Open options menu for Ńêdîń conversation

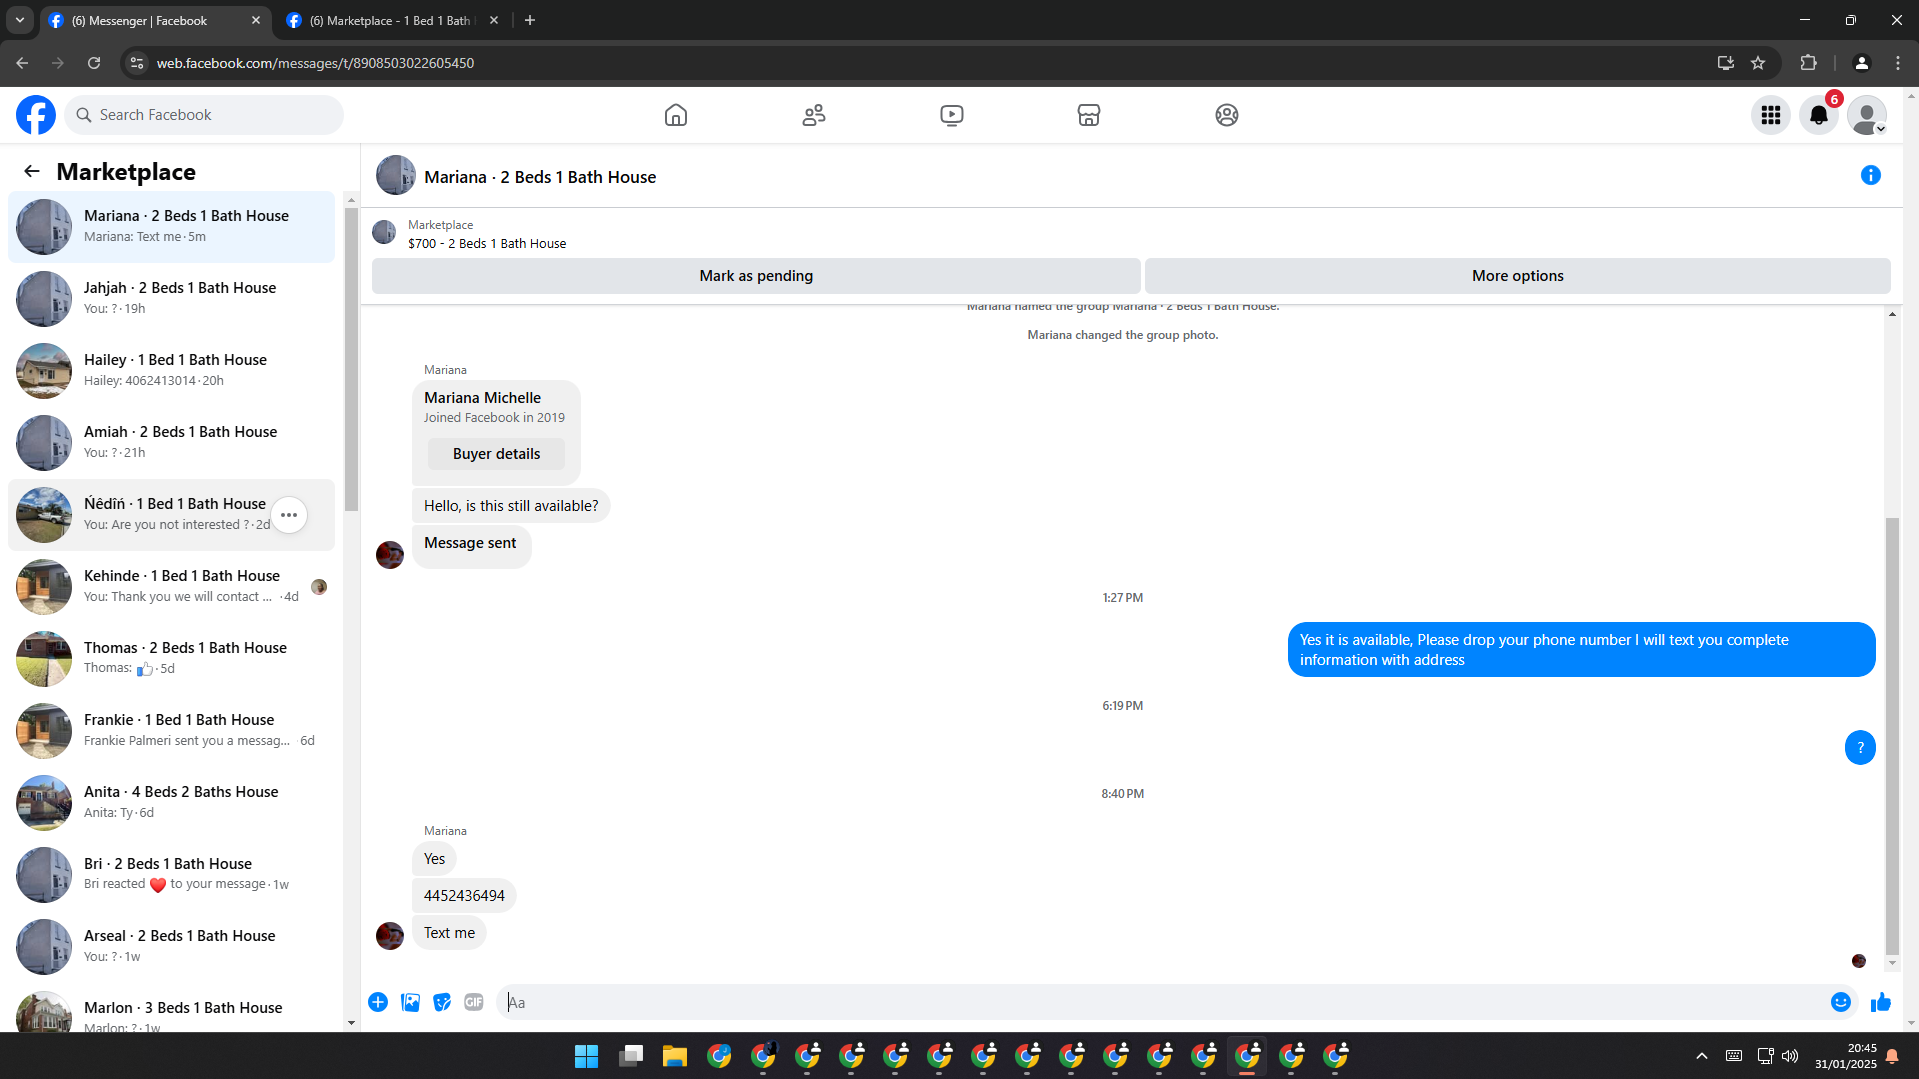coord(289,515)
